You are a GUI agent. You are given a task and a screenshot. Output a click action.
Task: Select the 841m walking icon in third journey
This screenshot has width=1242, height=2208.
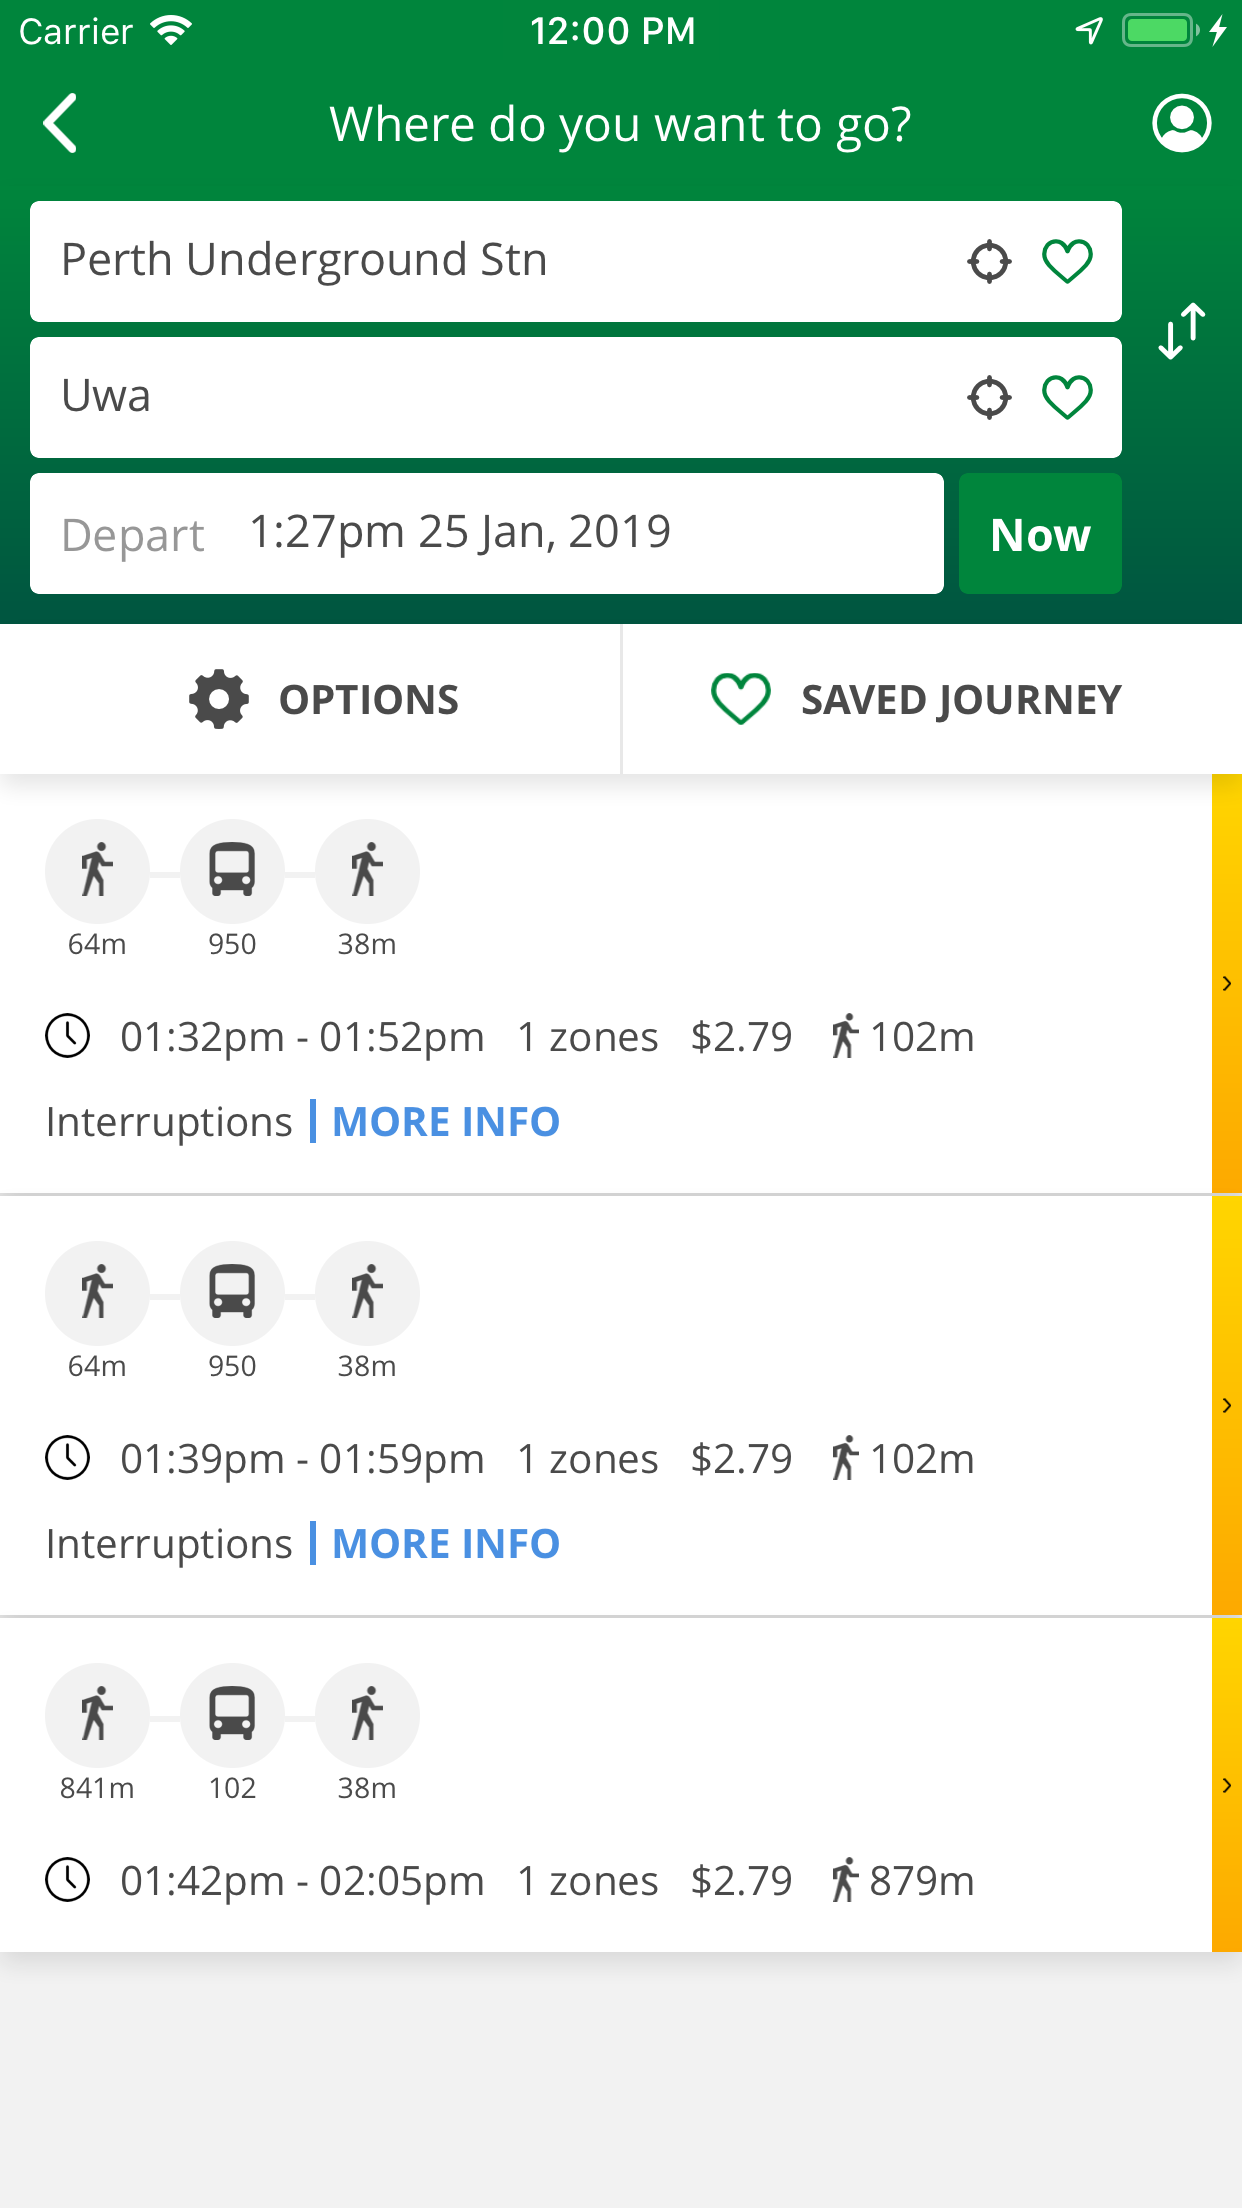coord(97,1715)
